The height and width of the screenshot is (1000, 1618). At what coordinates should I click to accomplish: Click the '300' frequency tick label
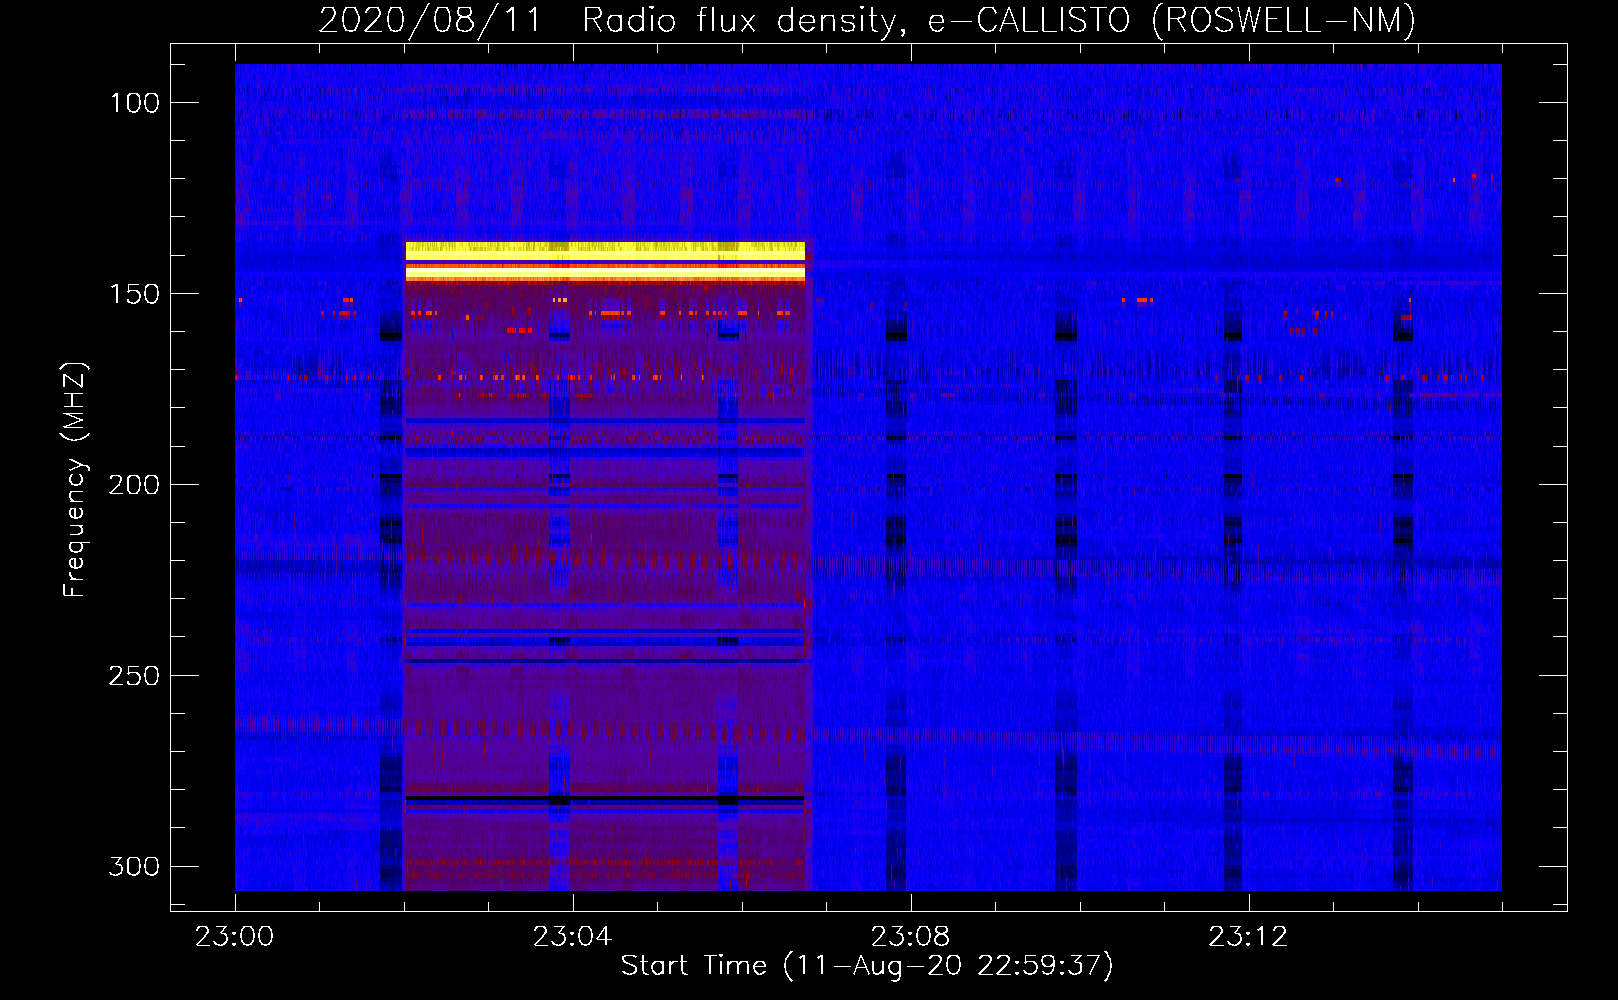134,866
